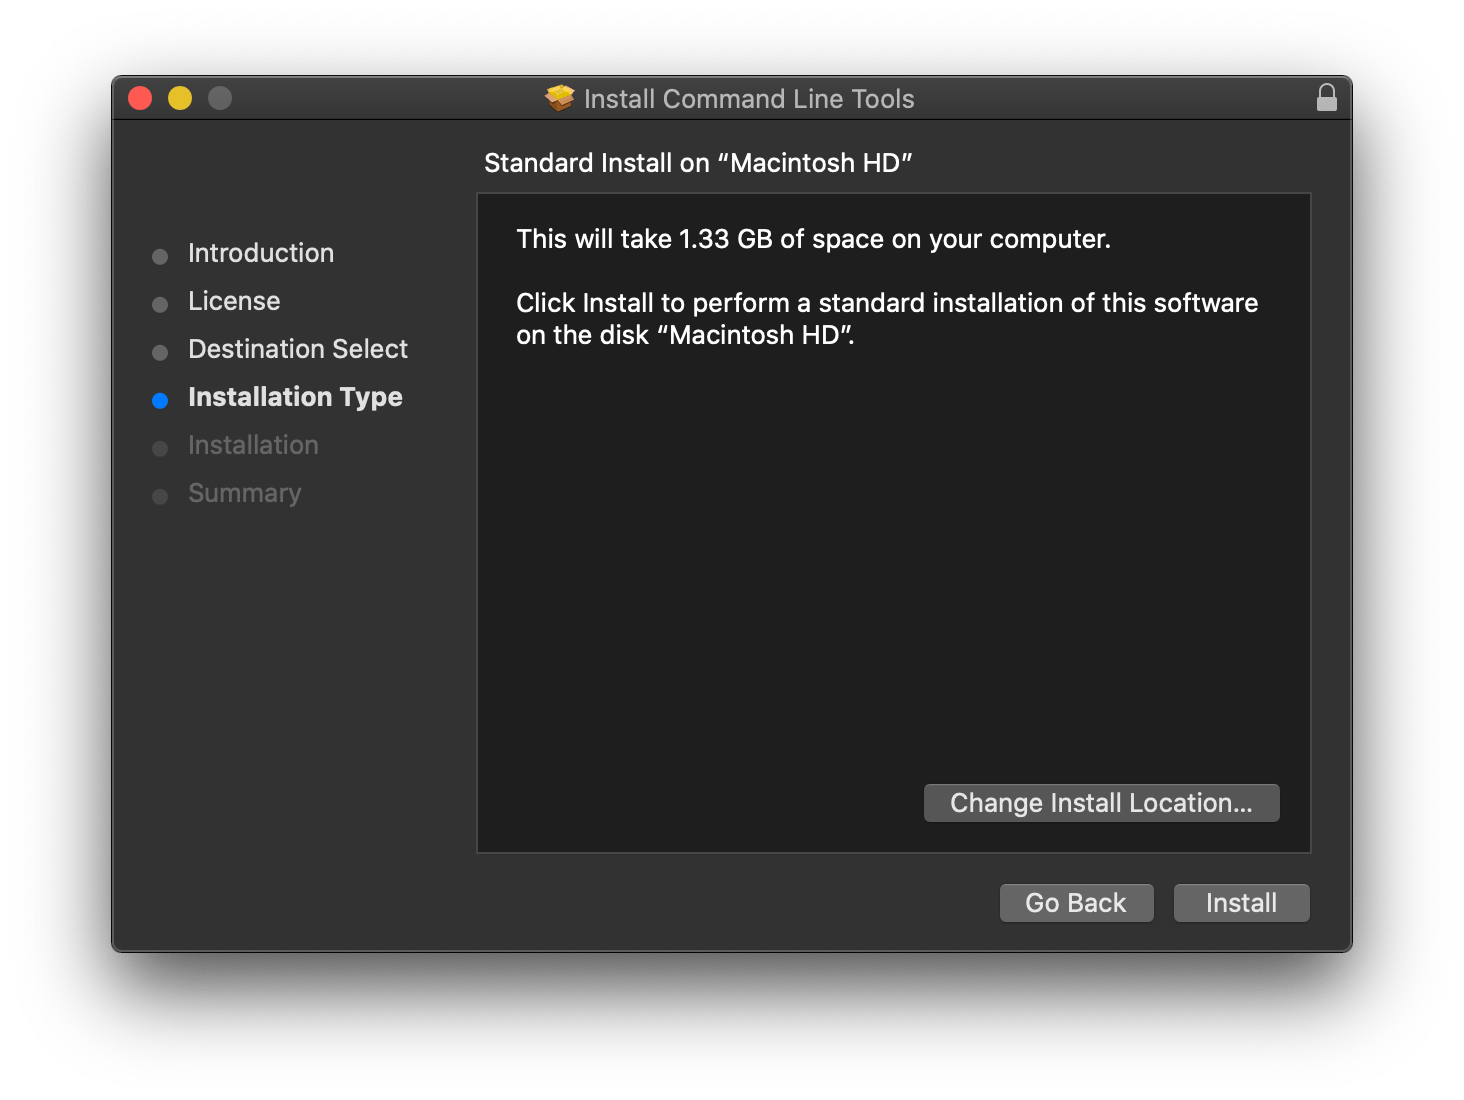
Task: Click the Standard Install heading text
Action: tap(698, 162)
